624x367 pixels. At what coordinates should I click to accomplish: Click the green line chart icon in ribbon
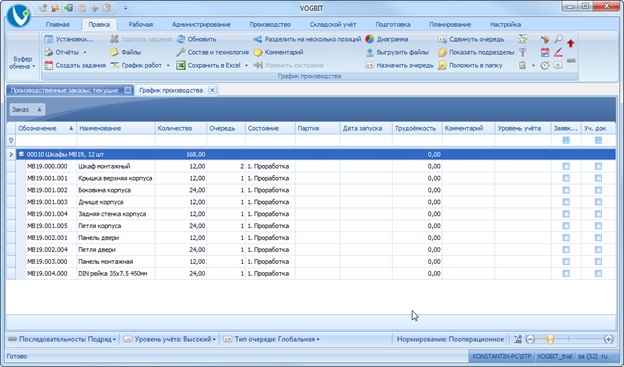523,39
